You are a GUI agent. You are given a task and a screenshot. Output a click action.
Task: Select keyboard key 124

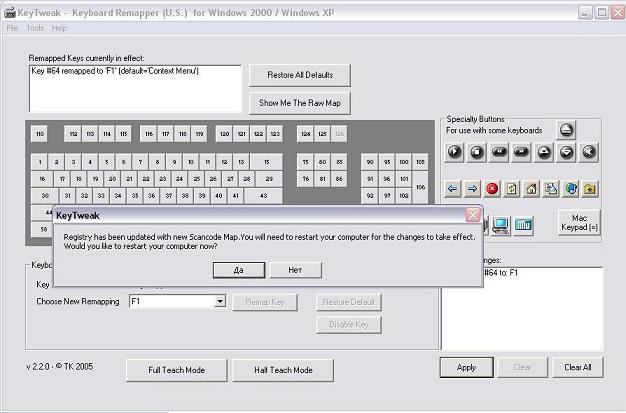[305, 134]
